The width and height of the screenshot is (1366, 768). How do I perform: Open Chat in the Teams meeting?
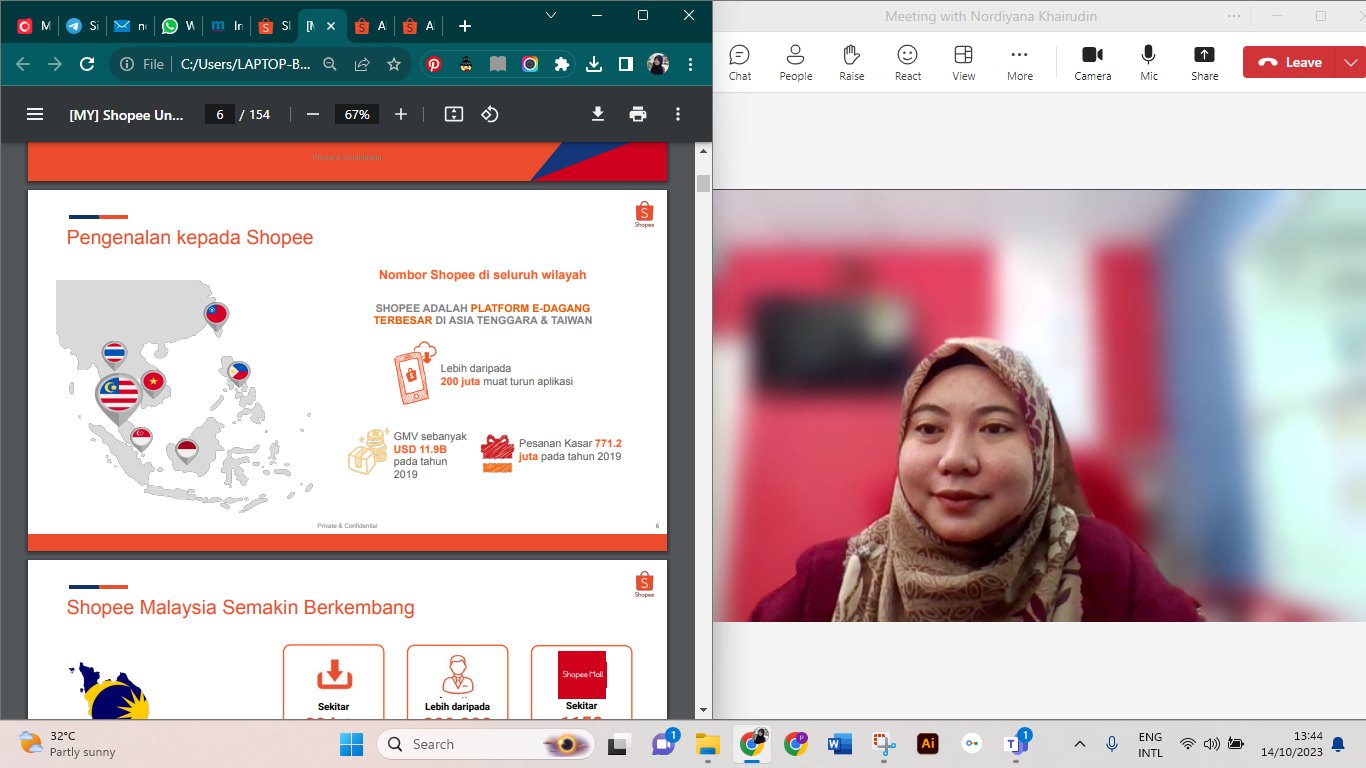(x=740, y=62)
